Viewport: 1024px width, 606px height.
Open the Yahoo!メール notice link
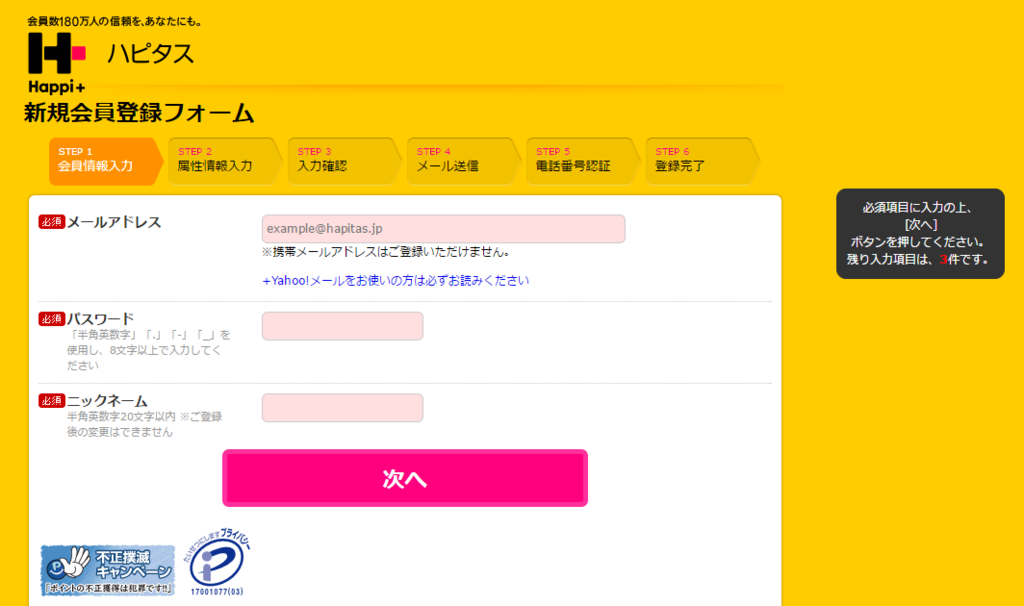coord(396,281)
